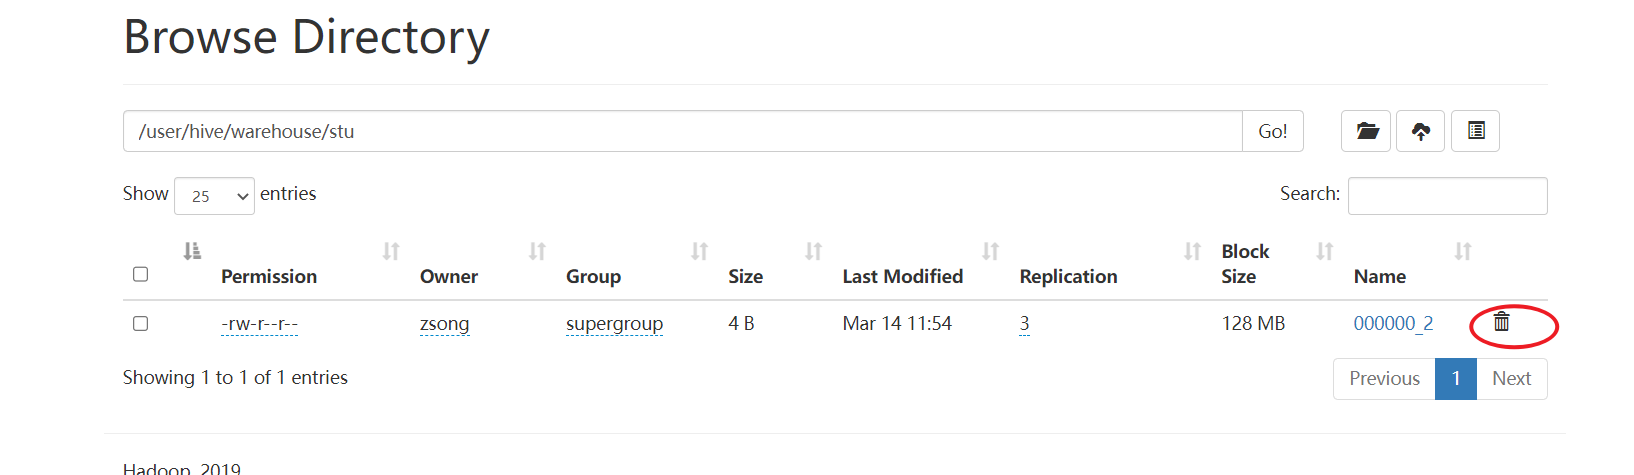
Task: Check the 000000_2 row checkbox
Action: pos(141,324)
